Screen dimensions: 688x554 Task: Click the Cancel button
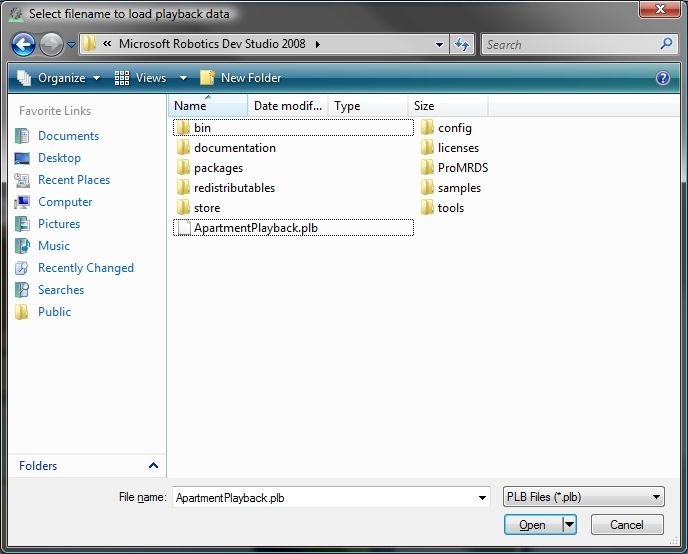click(627, 525)
